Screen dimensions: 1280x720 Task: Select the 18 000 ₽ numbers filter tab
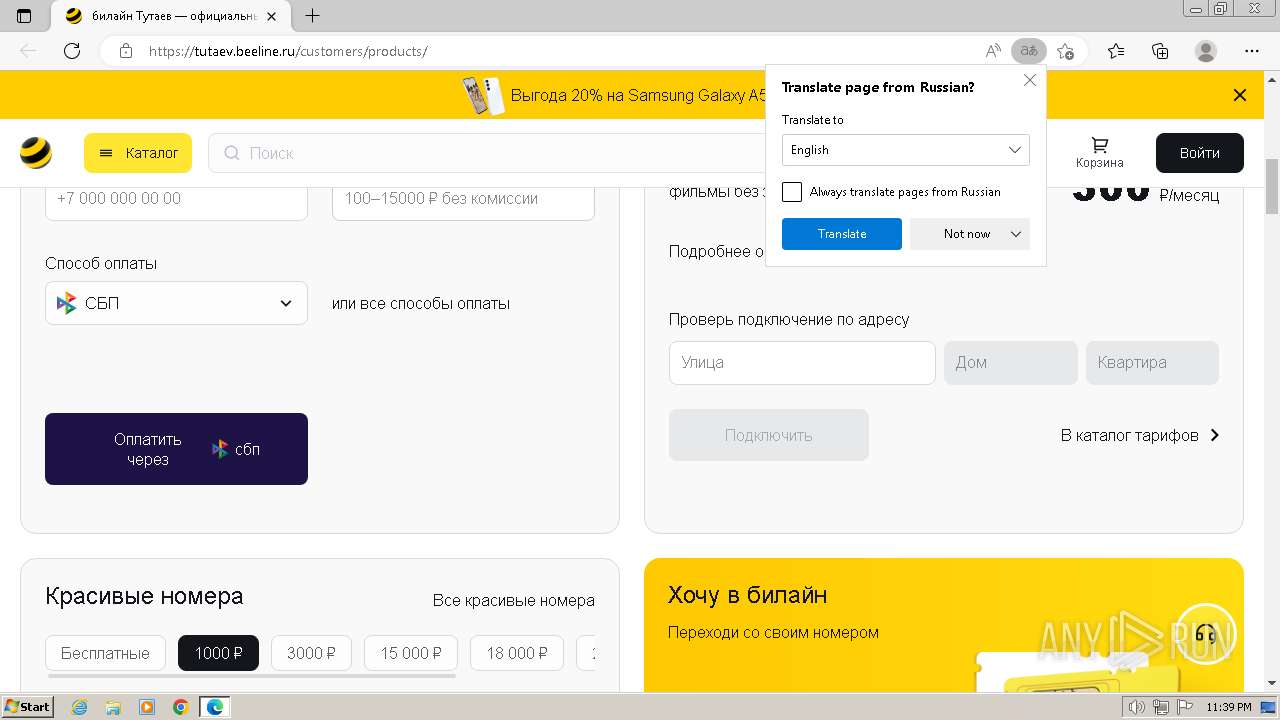click(517, 653)
